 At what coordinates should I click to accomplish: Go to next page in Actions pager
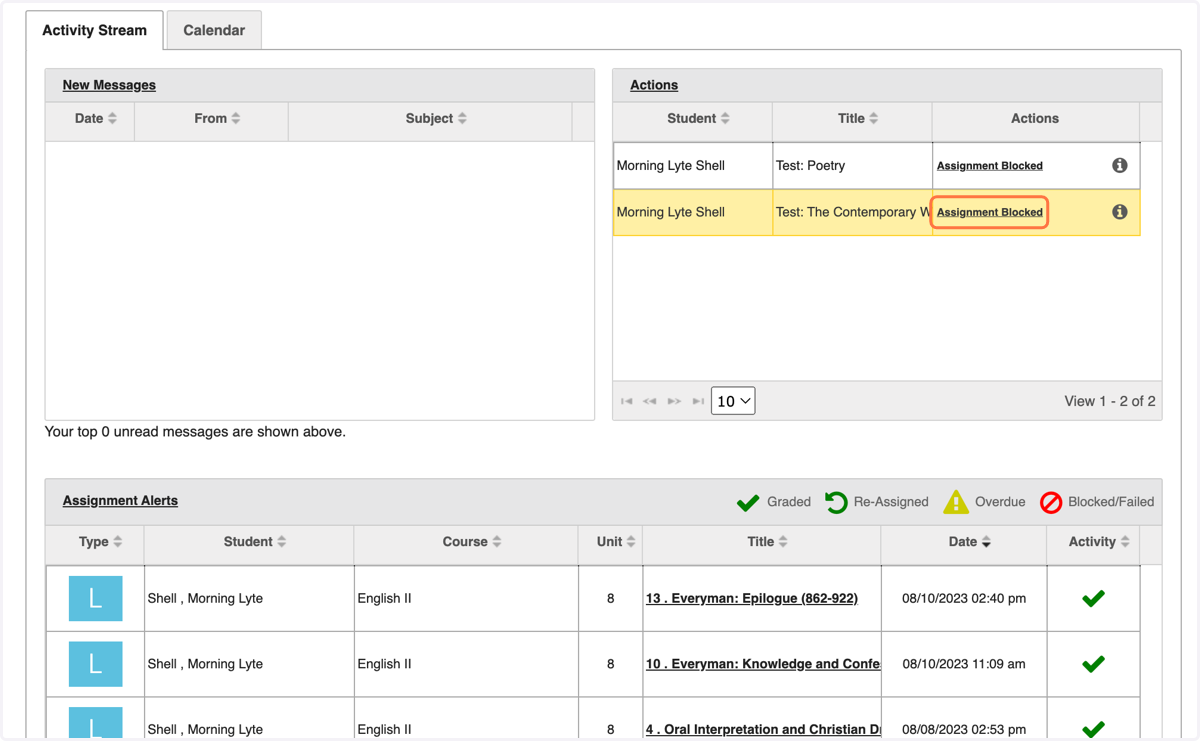674,401
